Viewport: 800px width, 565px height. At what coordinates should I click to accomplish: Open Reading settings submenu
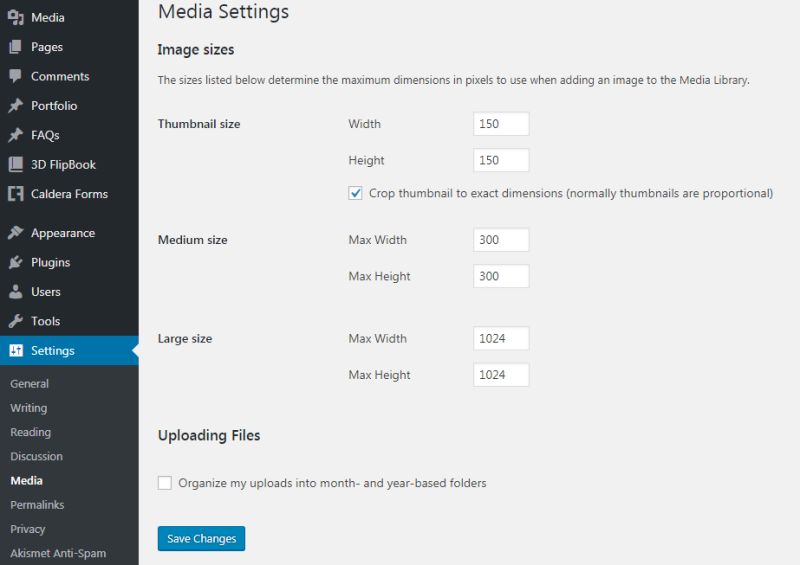tap(30, 432)
